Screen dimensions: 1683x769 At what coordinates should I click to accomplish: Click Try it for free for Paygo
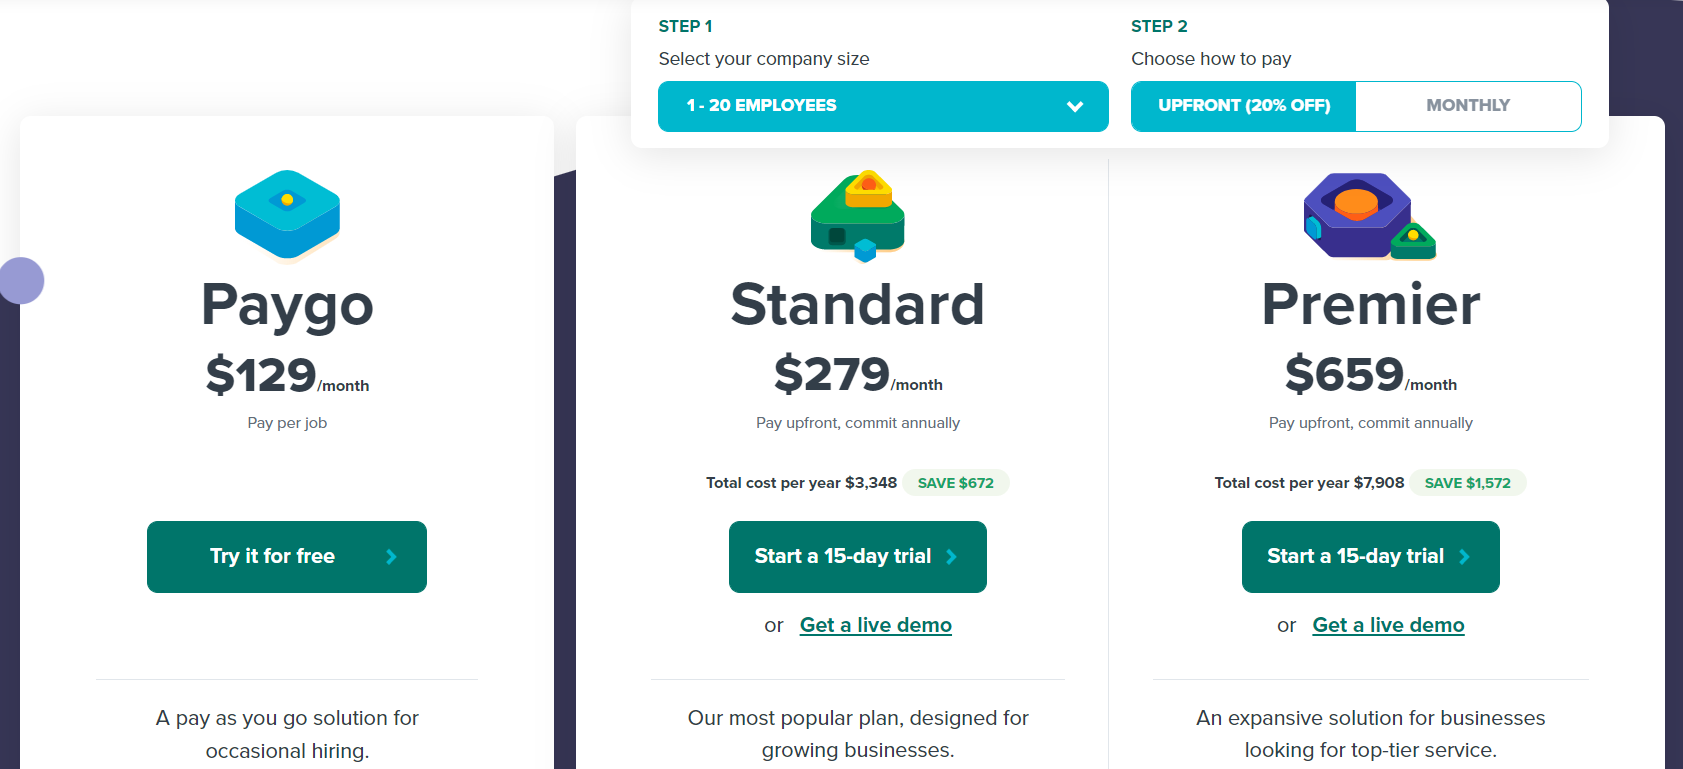click(287, 557)
